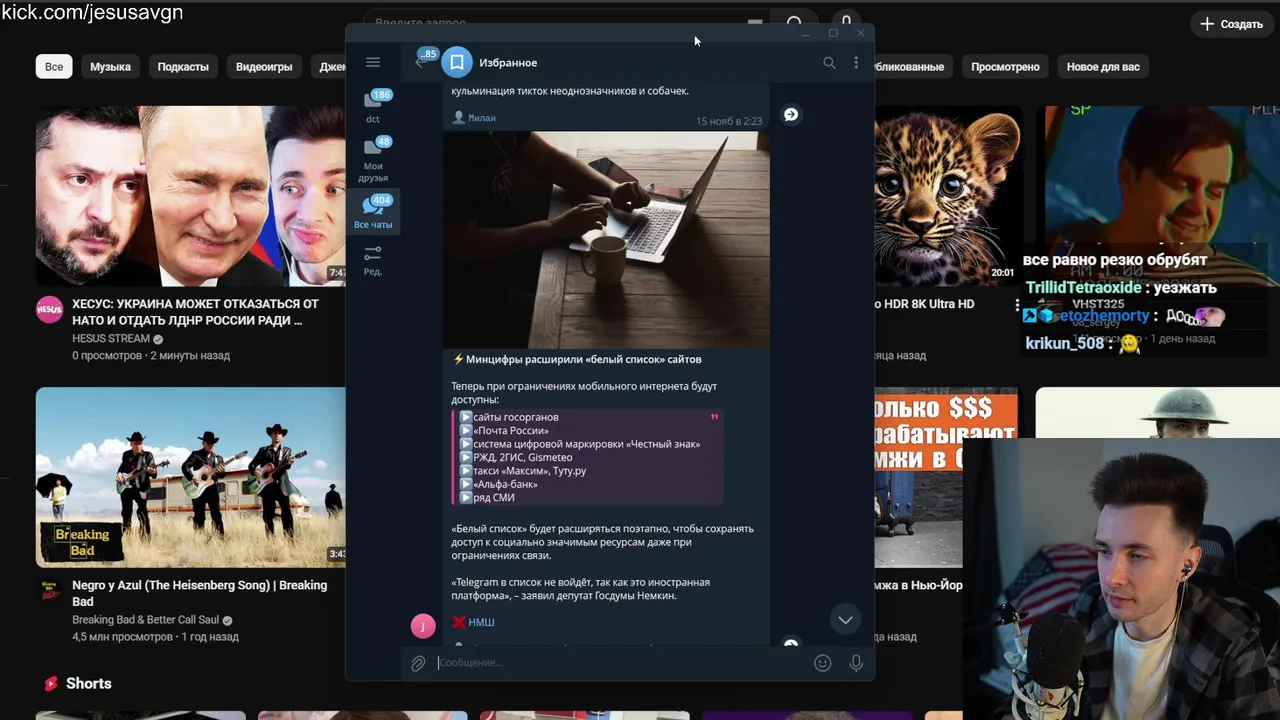Click chat user krikun_508
This screenshot has width=1280, height=720.
[1064, 343]
